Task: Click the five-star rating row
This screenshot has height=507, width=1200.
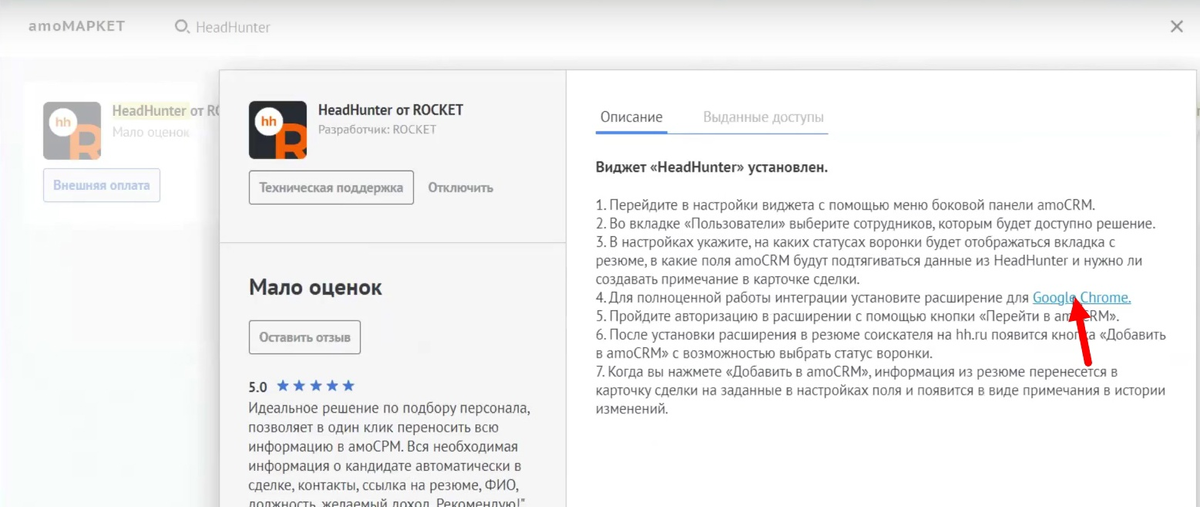Action: (315, 386)
